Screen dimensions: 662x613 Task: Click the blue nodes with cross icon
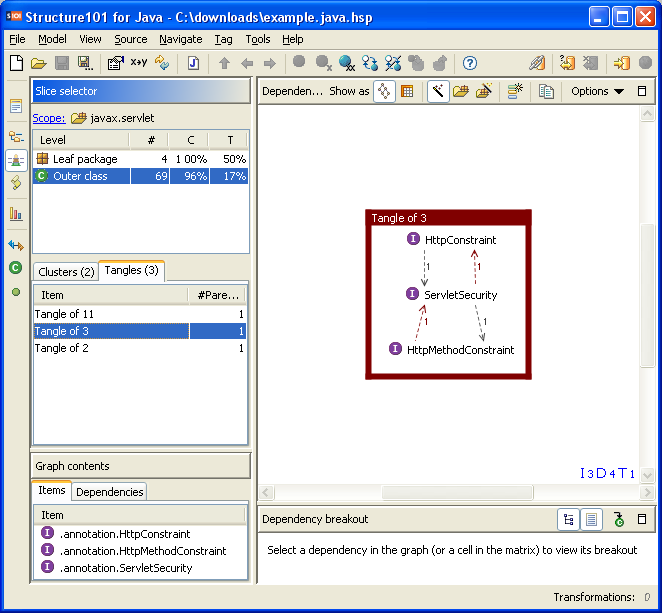click(x=393, y=63)
